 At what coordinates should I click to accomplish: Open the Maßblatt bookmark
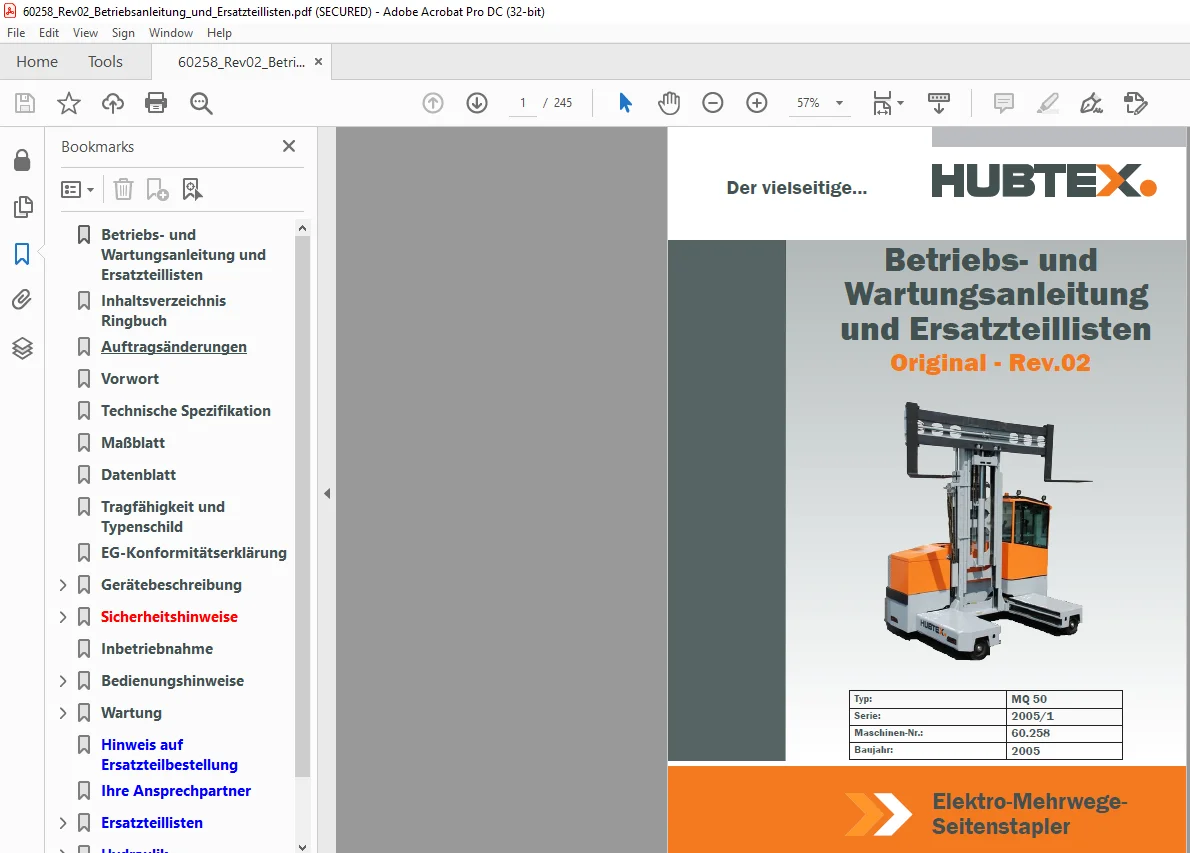coord(133,442)
